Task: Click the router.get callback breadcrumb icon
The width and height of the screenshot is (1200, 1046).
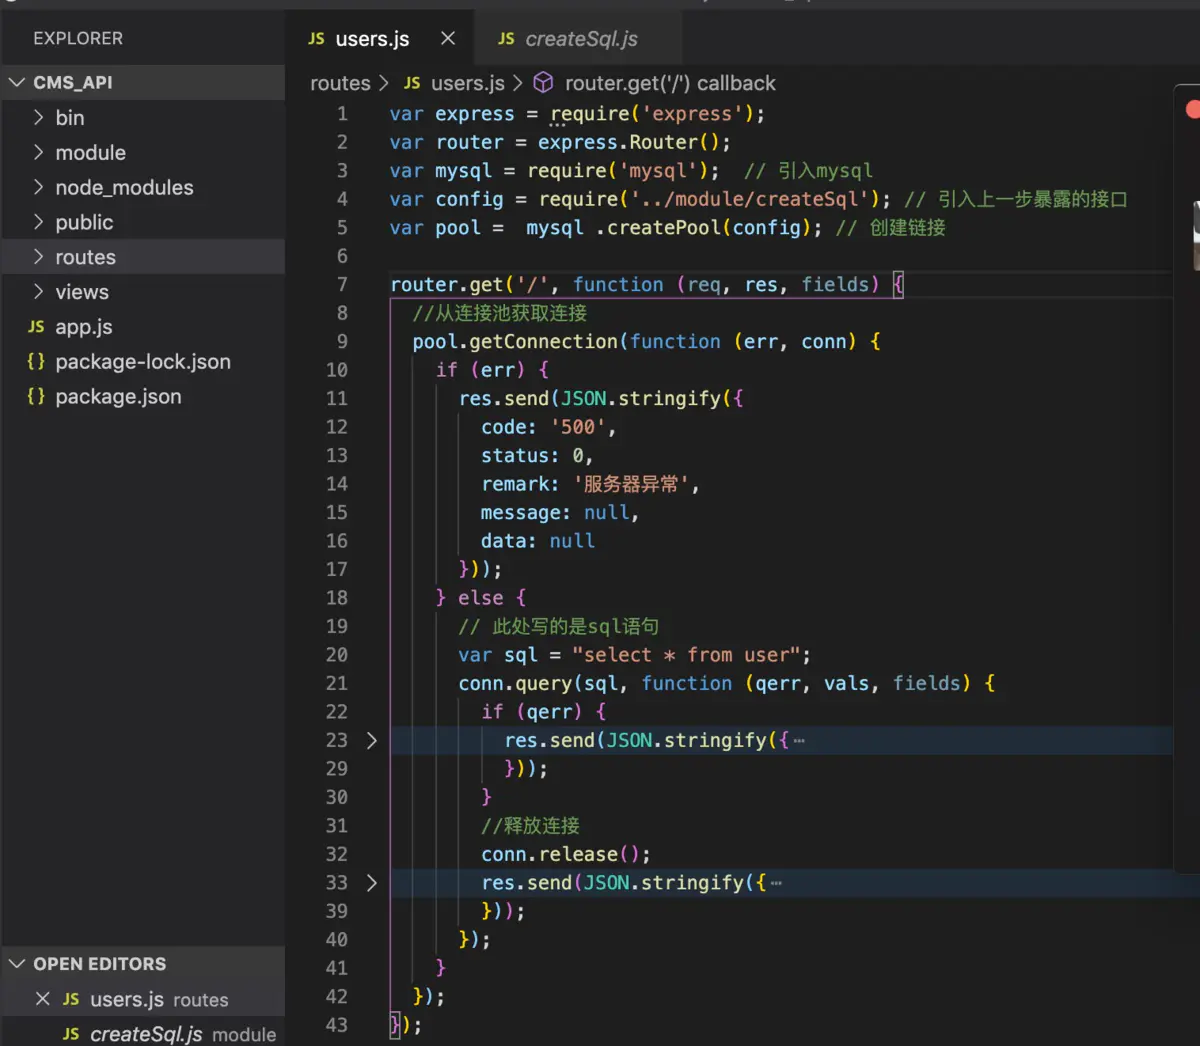Action: point(543,82)
